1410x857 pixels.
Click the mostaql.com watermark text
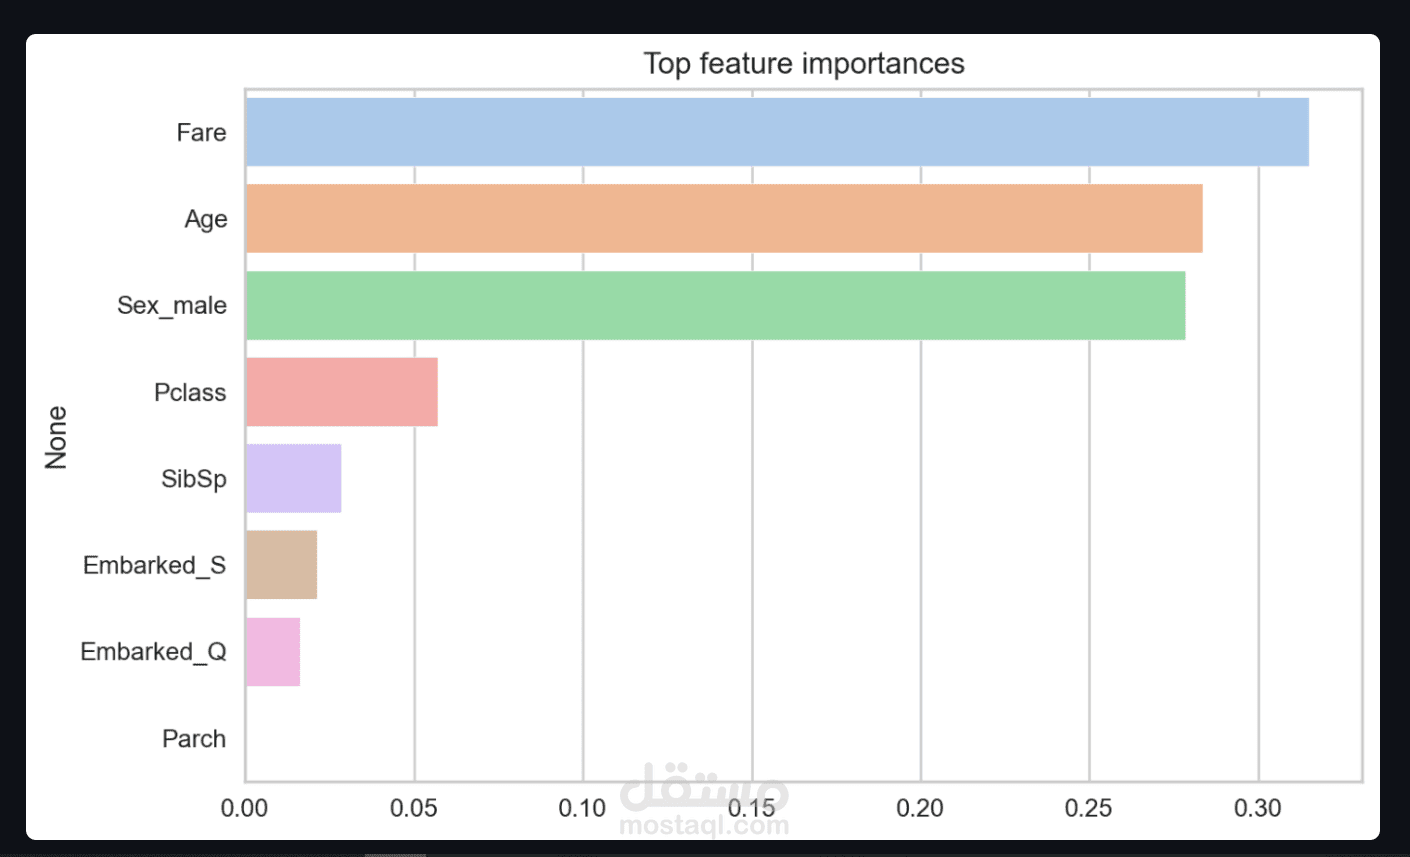(704, 825)
